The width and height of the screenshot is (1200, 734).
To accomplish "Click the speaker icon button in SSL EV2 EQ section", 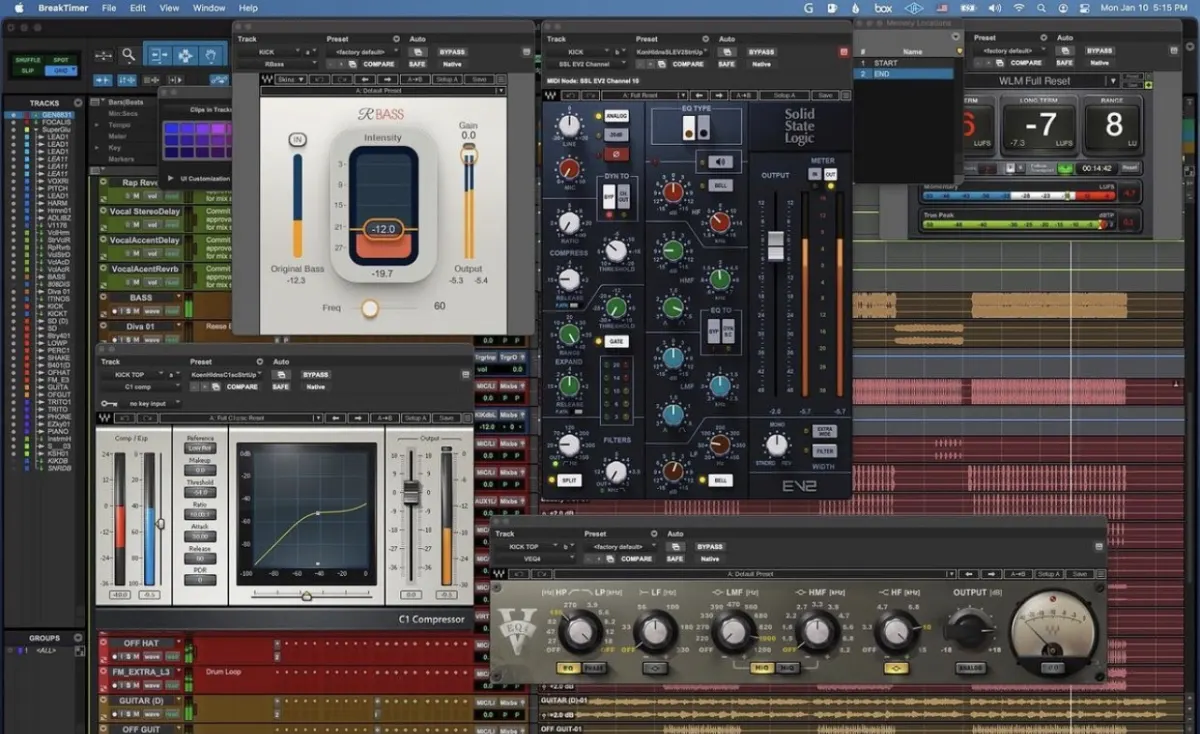I will (720, 161).
